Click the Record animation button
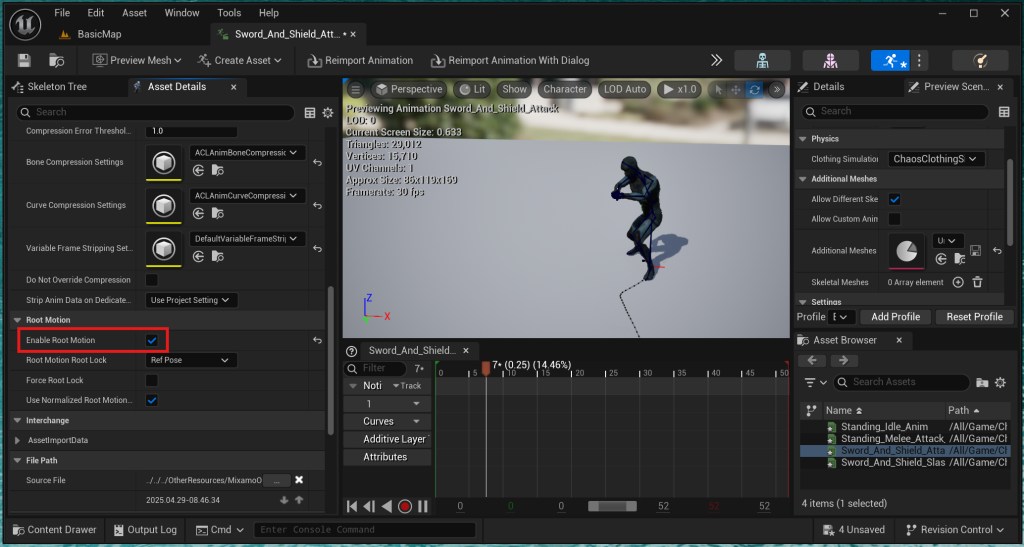The width and height of the screenshot is (1024, 547). [405, 506]
